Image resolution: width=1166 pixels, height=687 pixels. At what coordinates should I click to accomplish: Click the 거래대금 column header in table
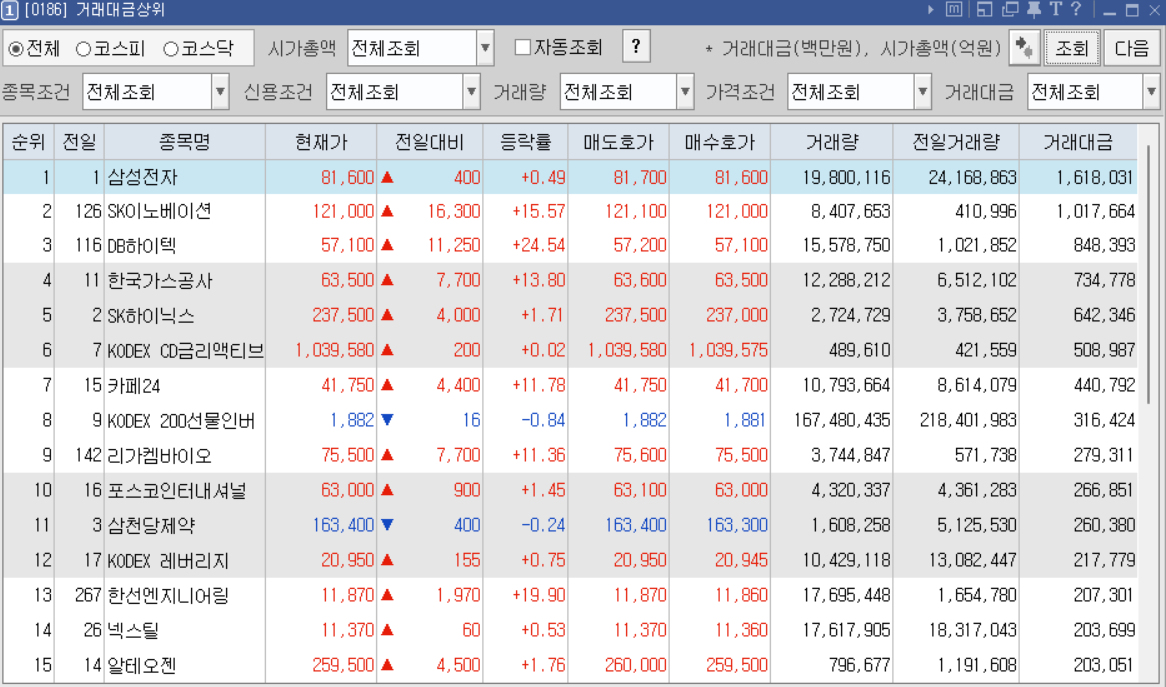pyautogui.click(x=1078, y=141)
